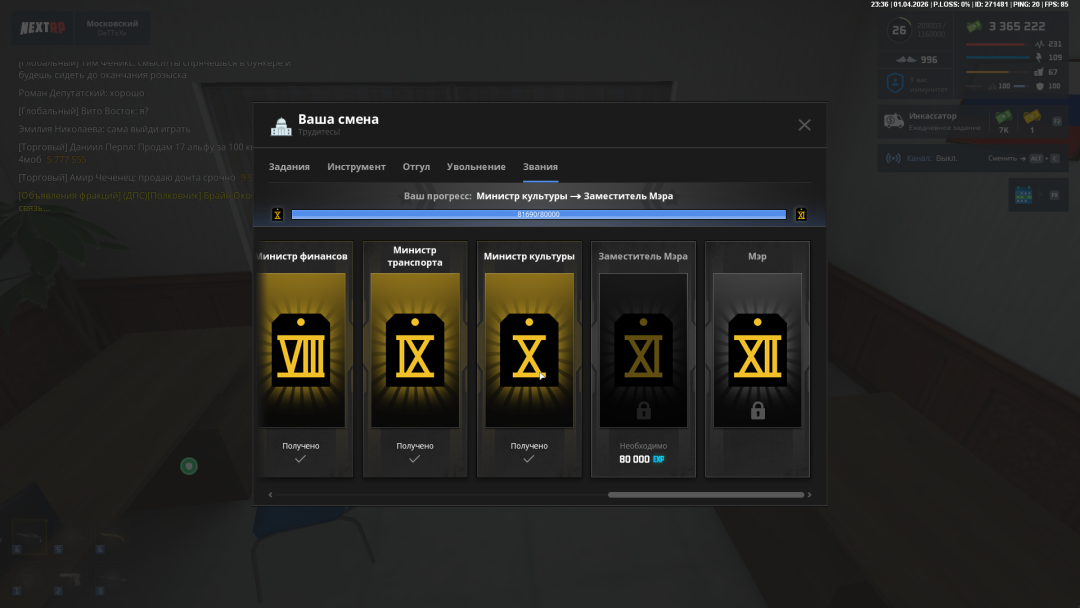
Task: Switch to the Инструмент tab
Action: [356, 167]
